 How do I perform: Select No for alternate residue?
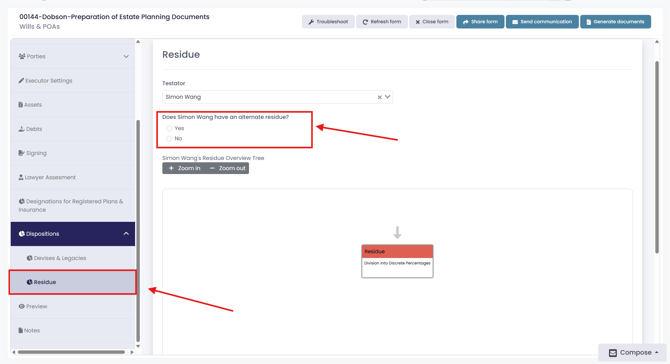pyautogui.click(x=169, y=138)
